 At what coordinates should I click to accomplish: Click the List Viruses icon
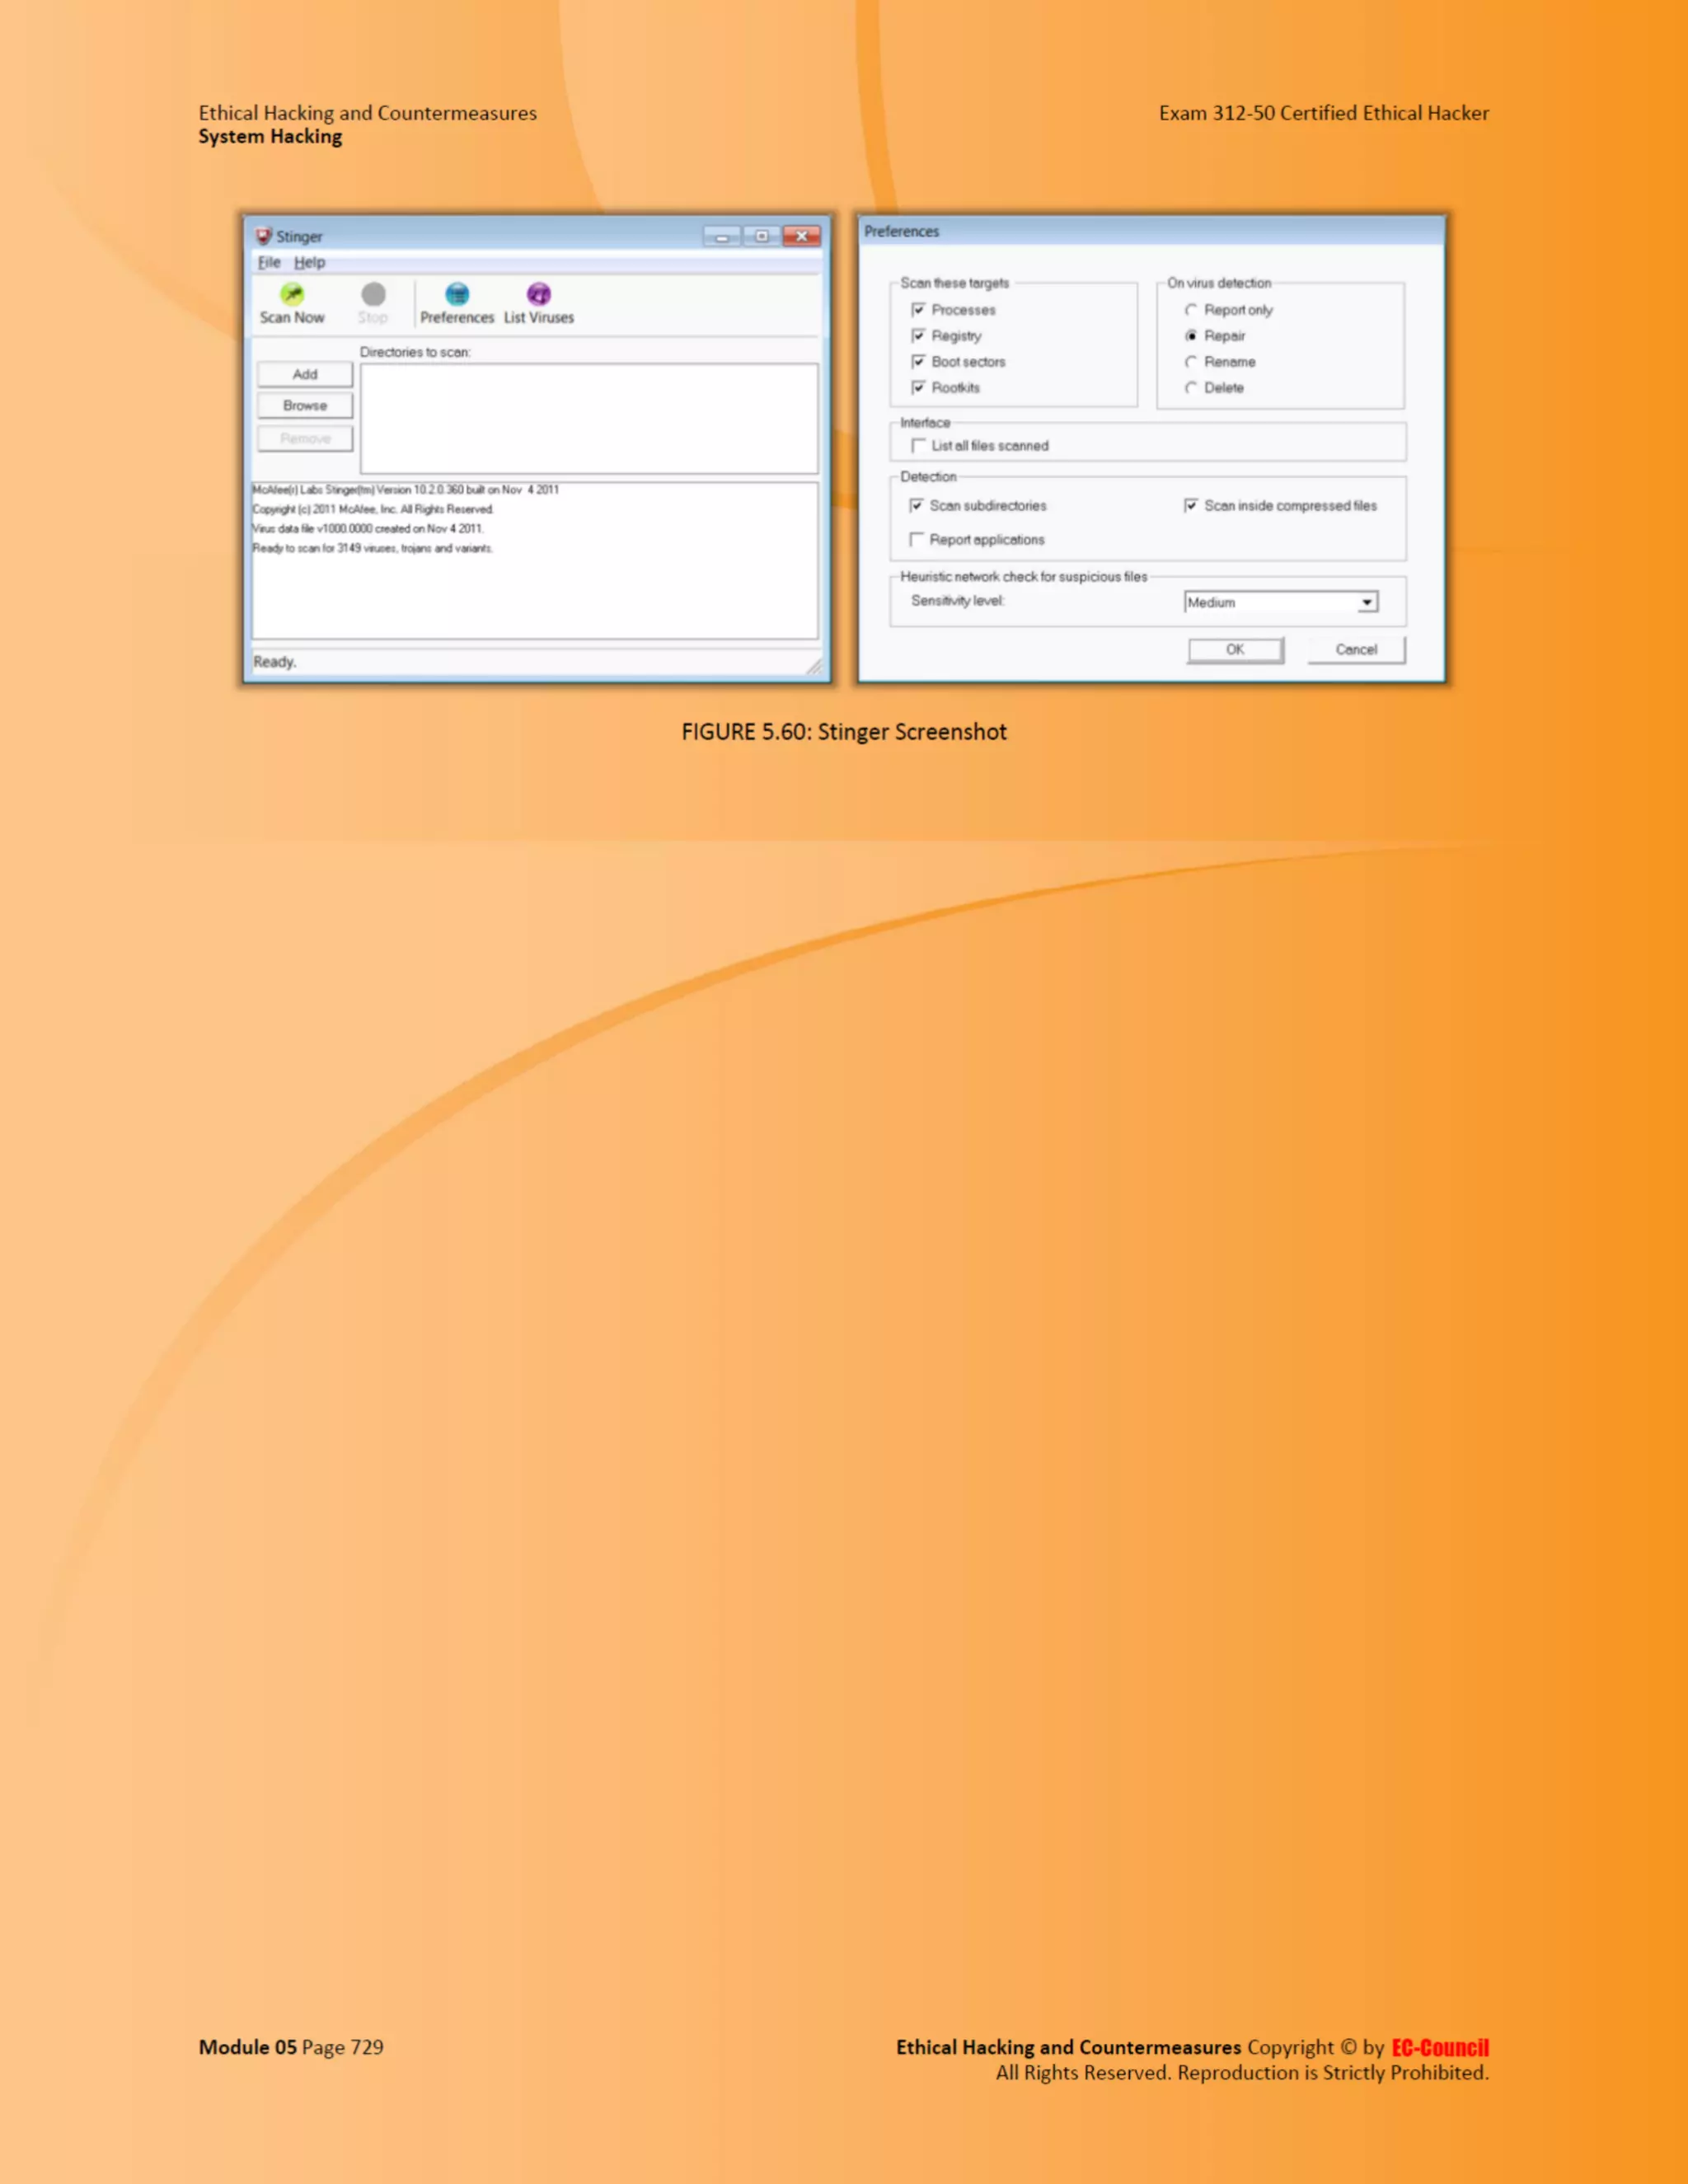539,295
